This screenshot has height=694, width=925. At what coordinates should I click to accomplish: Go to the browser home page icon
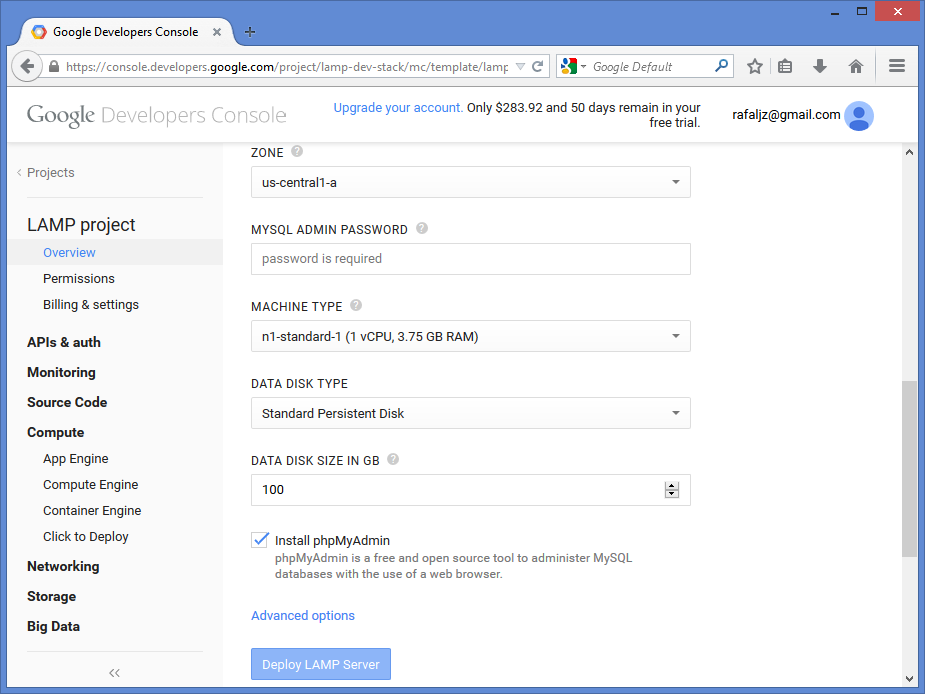click(x=855, y=66)
